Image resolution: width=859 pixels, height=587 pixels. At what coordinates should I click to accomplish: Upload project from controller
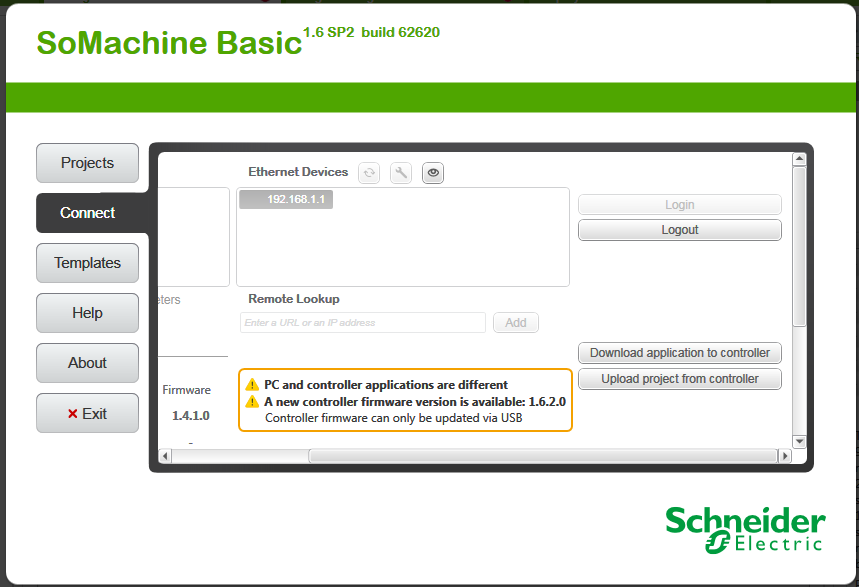pyautogui.click(x=679, y=378)
